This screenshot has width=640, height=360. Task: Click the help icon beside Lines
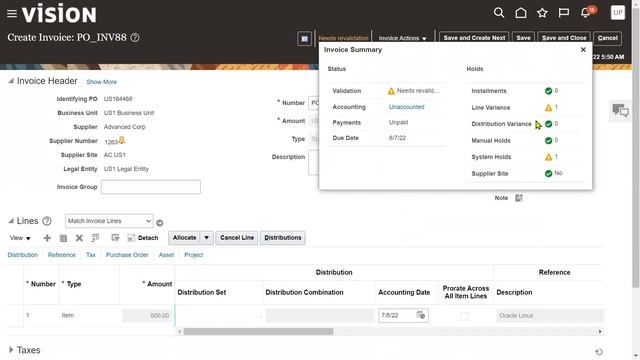click(47, 221)
